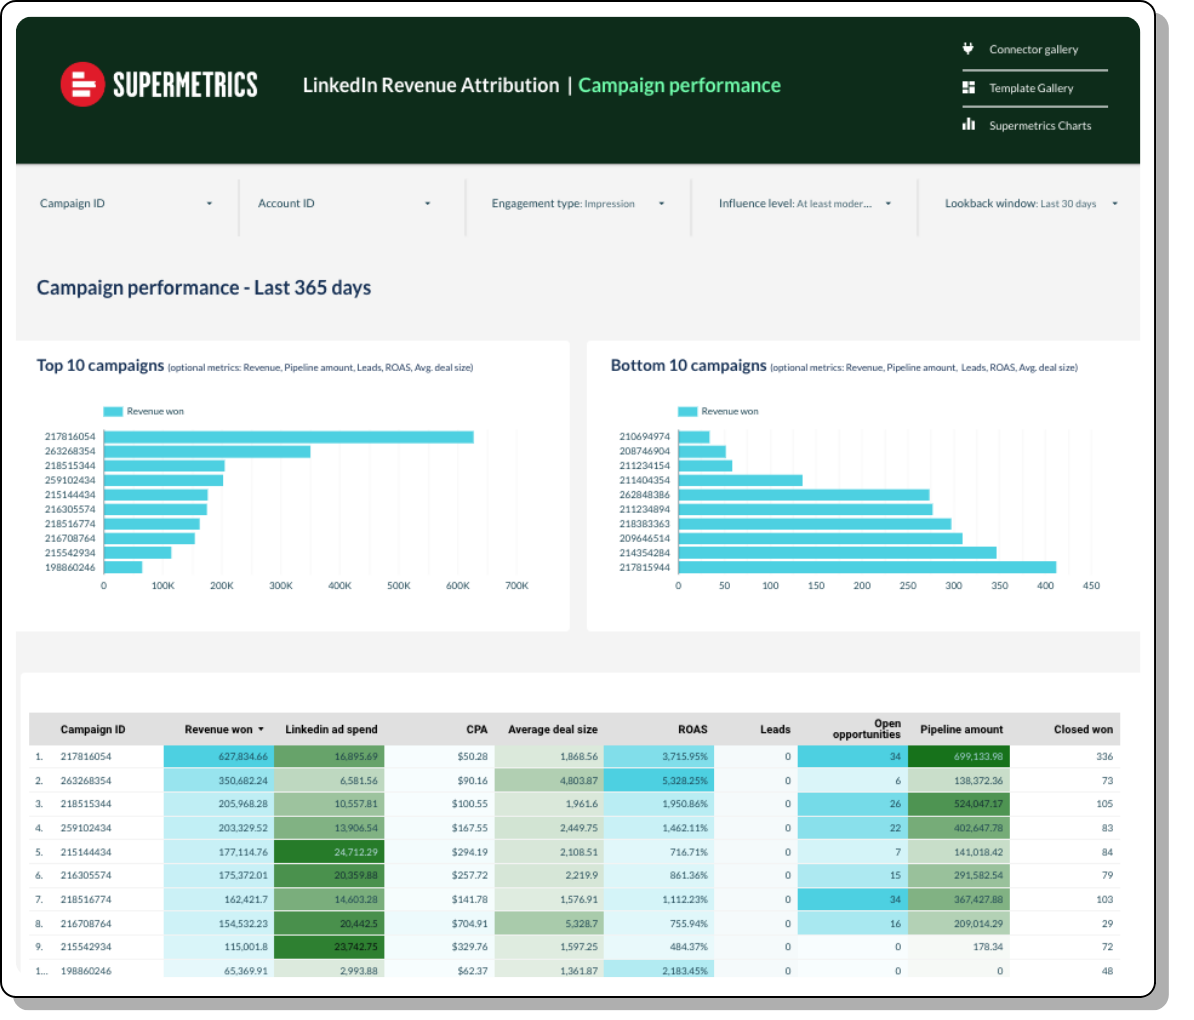This screenshot has width=1194, height=1020.
Task: Select campaign 263268354 row in the table
Action: (x=86, y=780)
